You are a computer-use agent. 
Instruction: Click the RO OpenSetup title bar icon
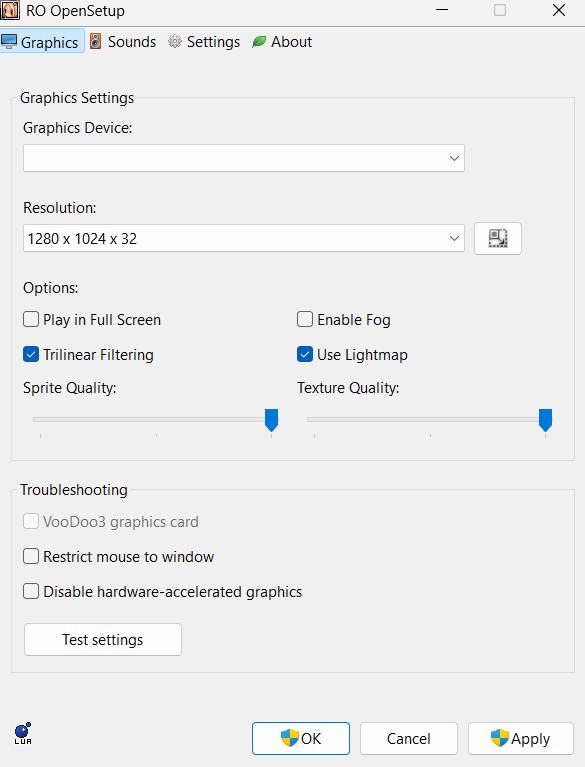10,10
